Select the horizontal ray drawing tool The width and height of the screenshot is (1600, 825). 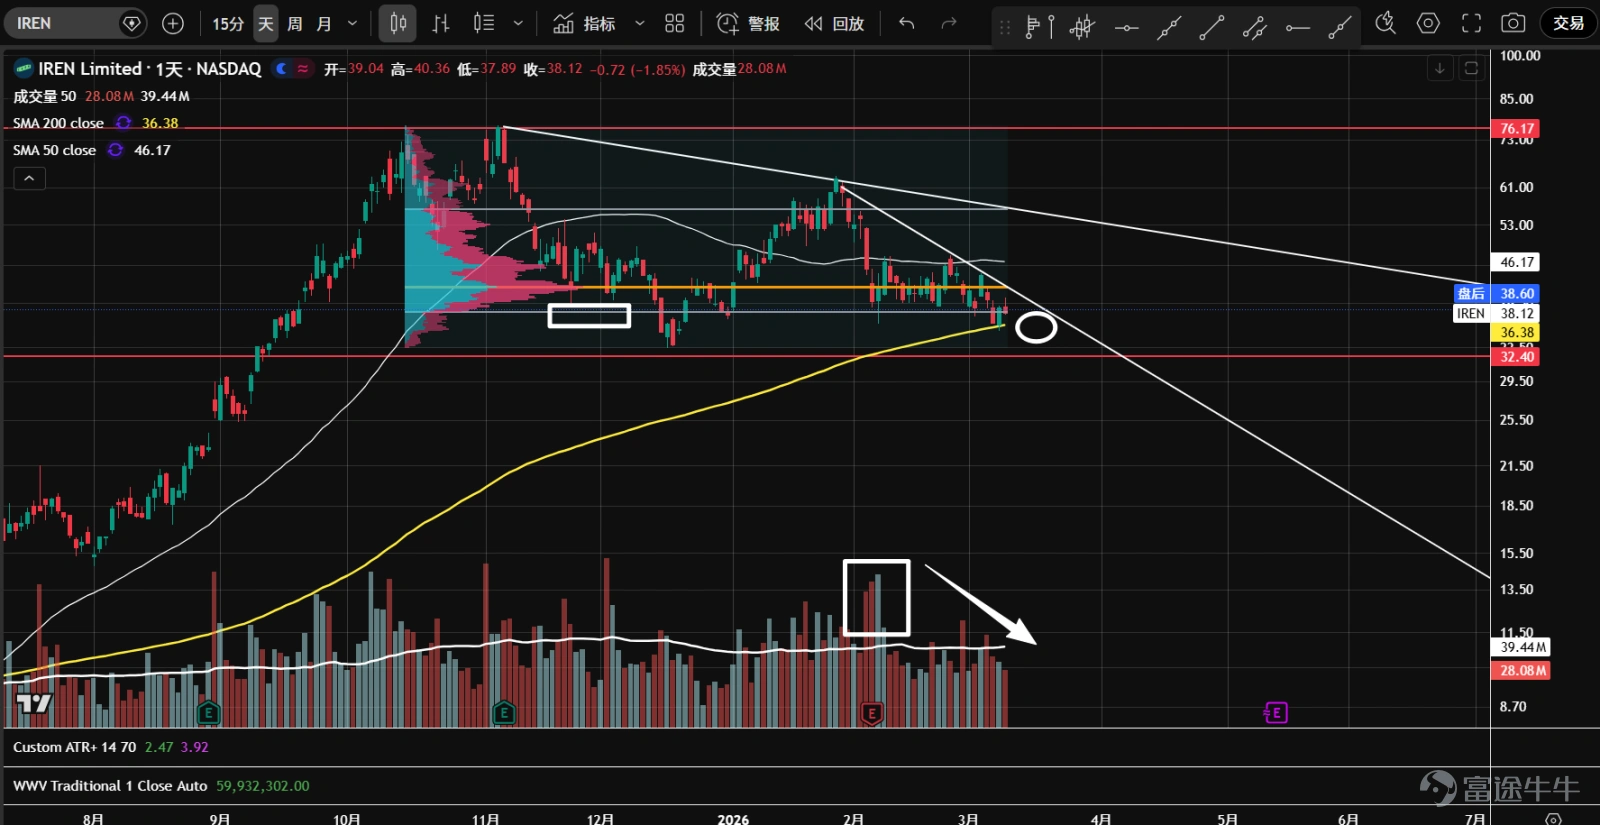[x=1298, y=27]
